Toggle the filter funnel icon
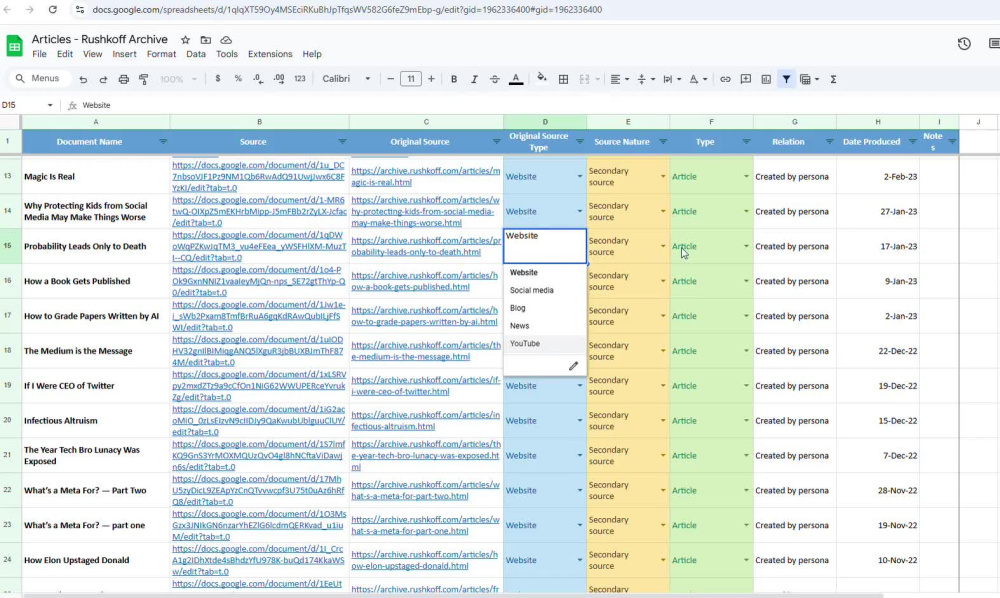This screenshot has width=1000, height=598. point(786,79)
